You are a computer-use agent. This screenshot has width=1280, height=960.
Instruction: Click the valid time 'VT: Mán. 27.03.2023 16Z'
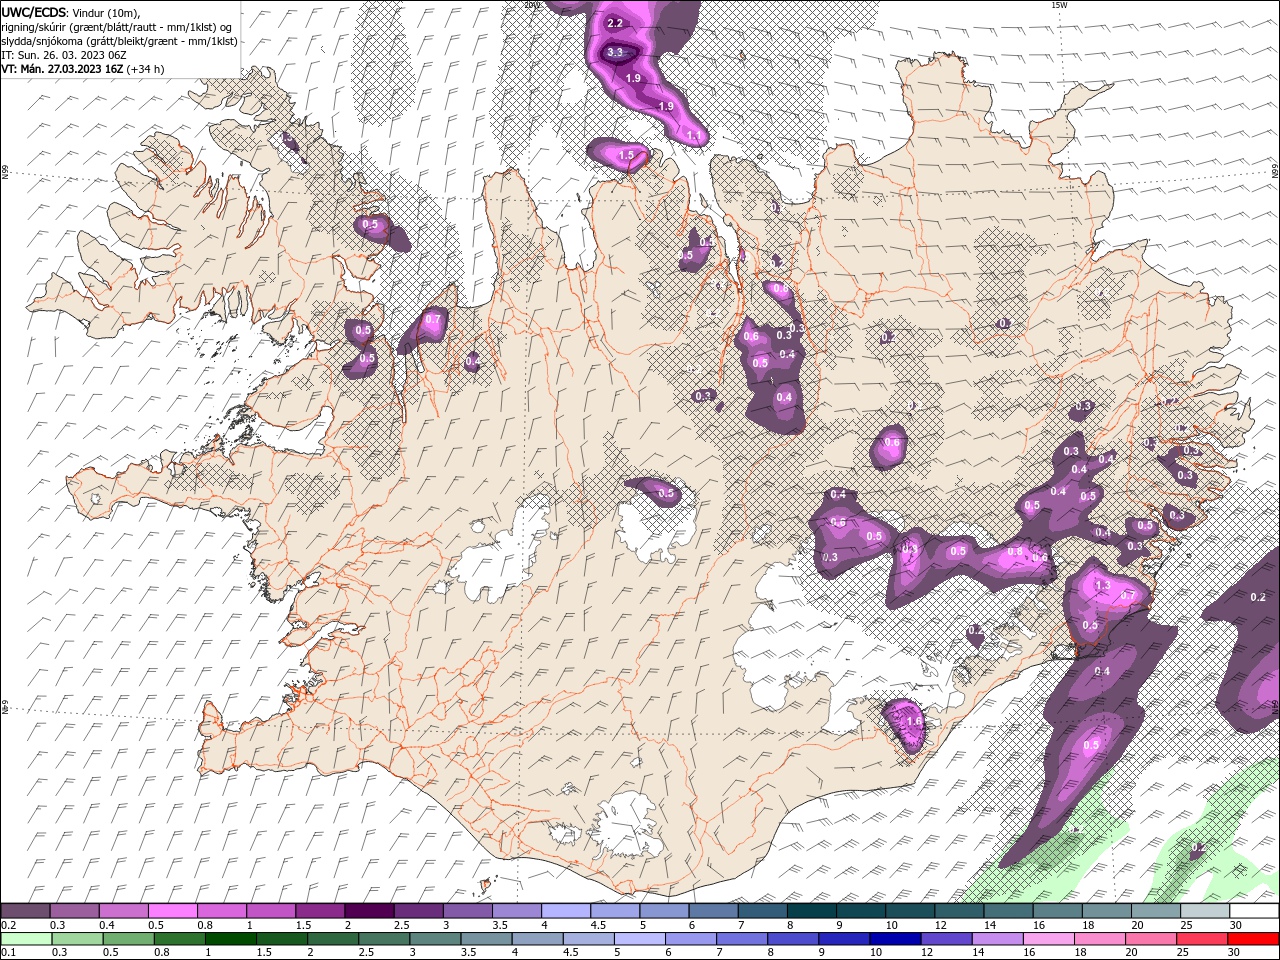tap(62, 69)
